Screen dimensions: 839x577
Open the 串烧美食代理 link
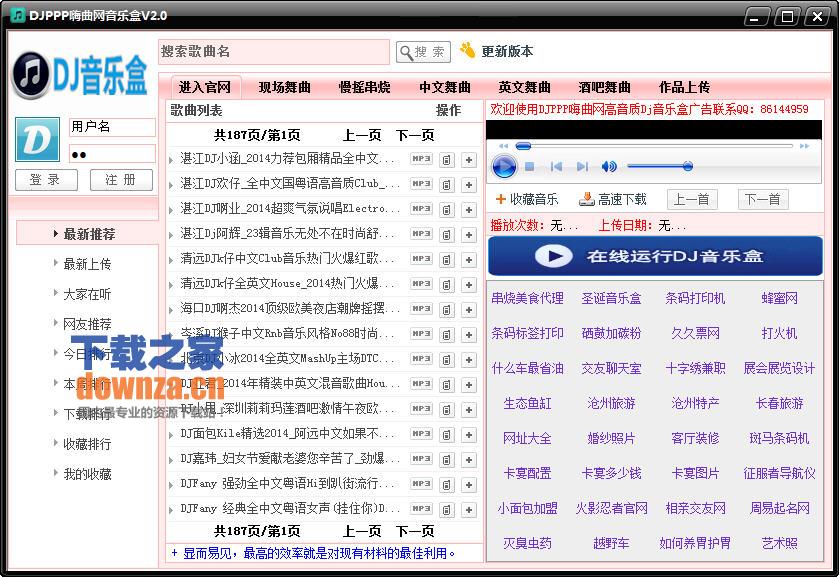527,298
